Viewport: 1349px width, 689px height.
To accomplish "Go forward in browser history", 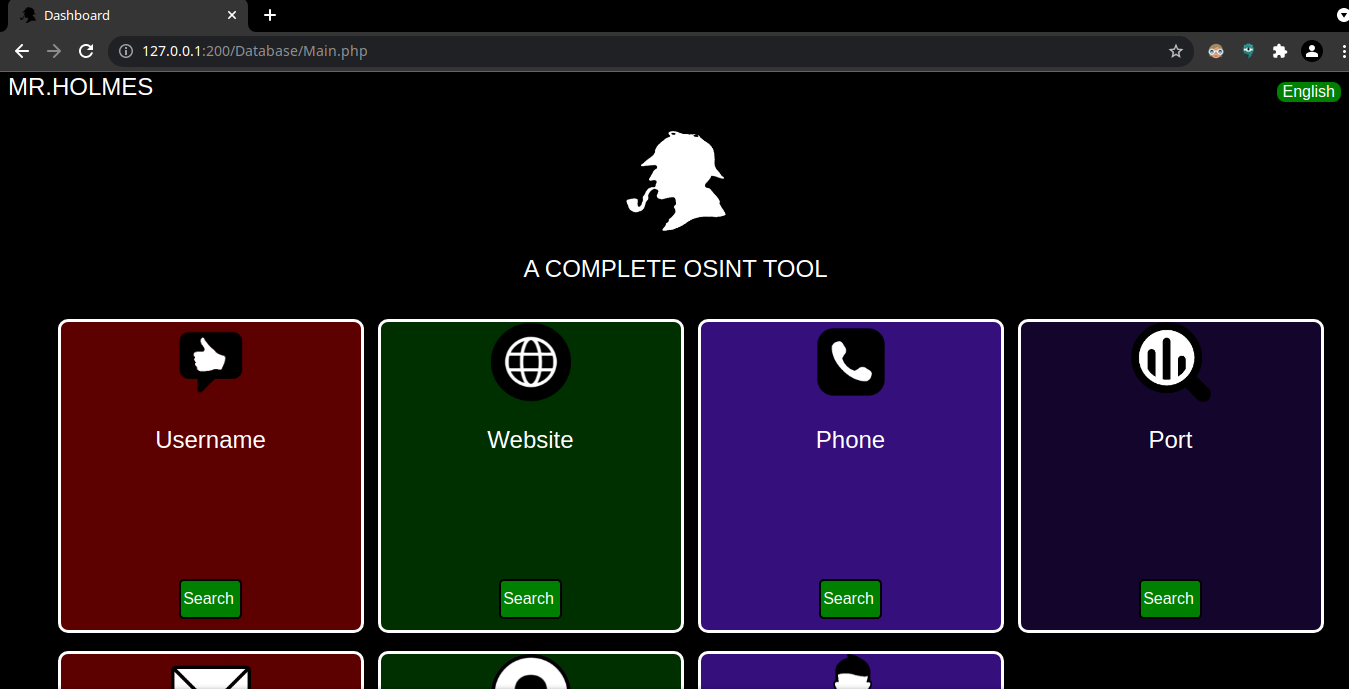I will coord(54,51).
